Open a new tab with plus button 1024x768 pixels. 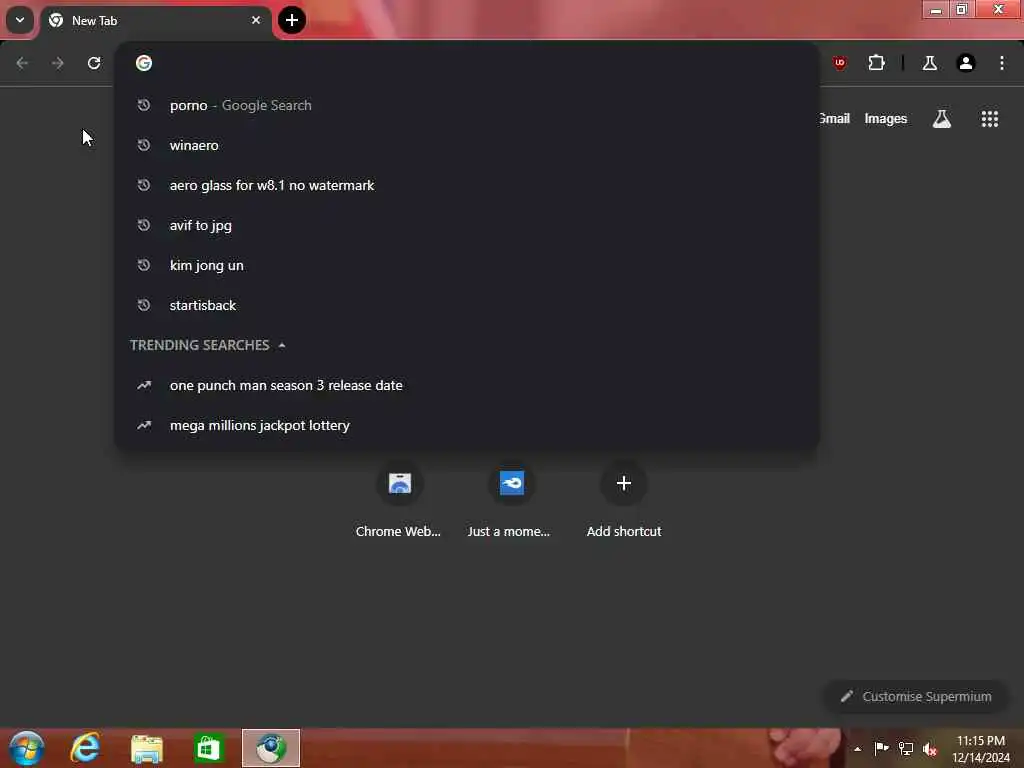pos(292,20)
